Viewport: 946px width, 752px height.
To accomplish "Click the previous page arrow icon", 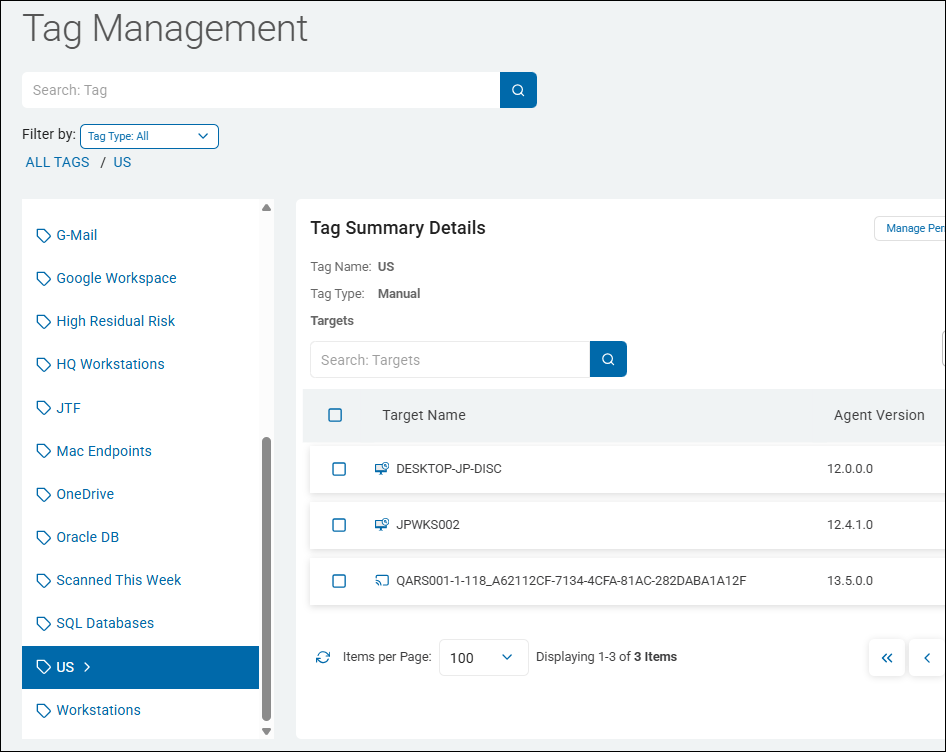I will tap(927, 658).
